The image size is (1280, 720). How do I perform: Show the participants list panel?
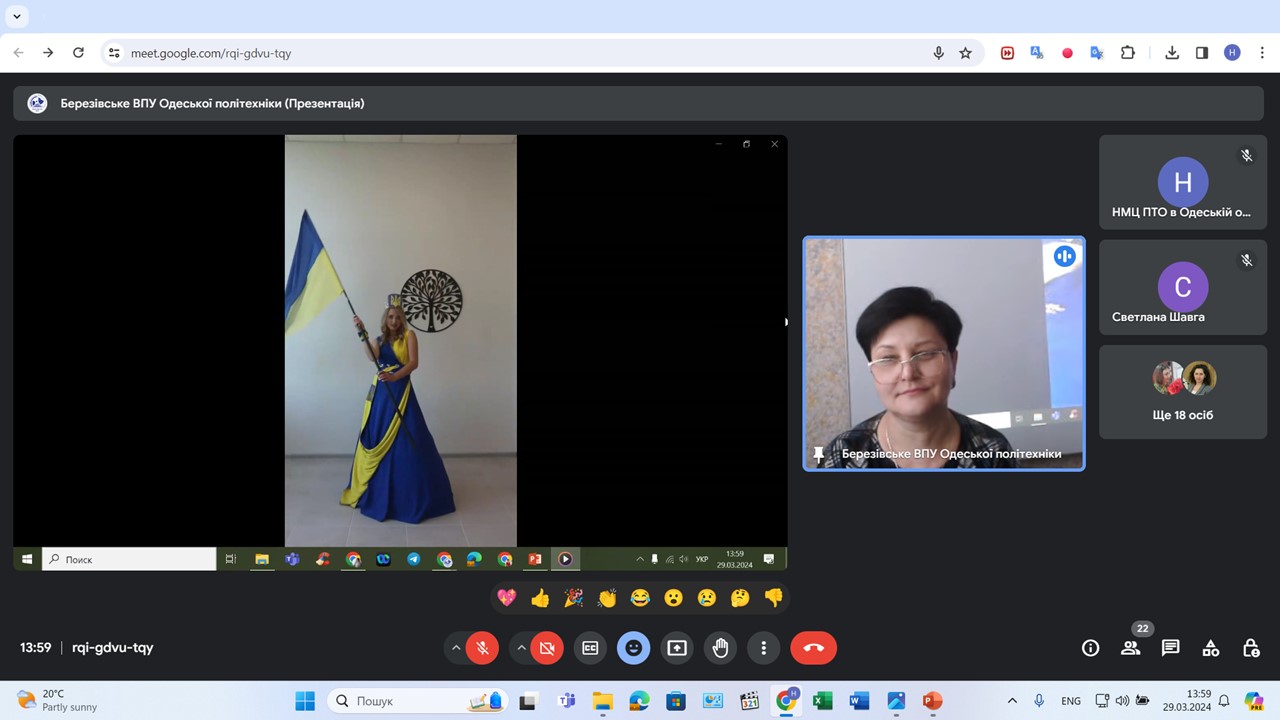pyautogui.click(x=1130, y=648)
